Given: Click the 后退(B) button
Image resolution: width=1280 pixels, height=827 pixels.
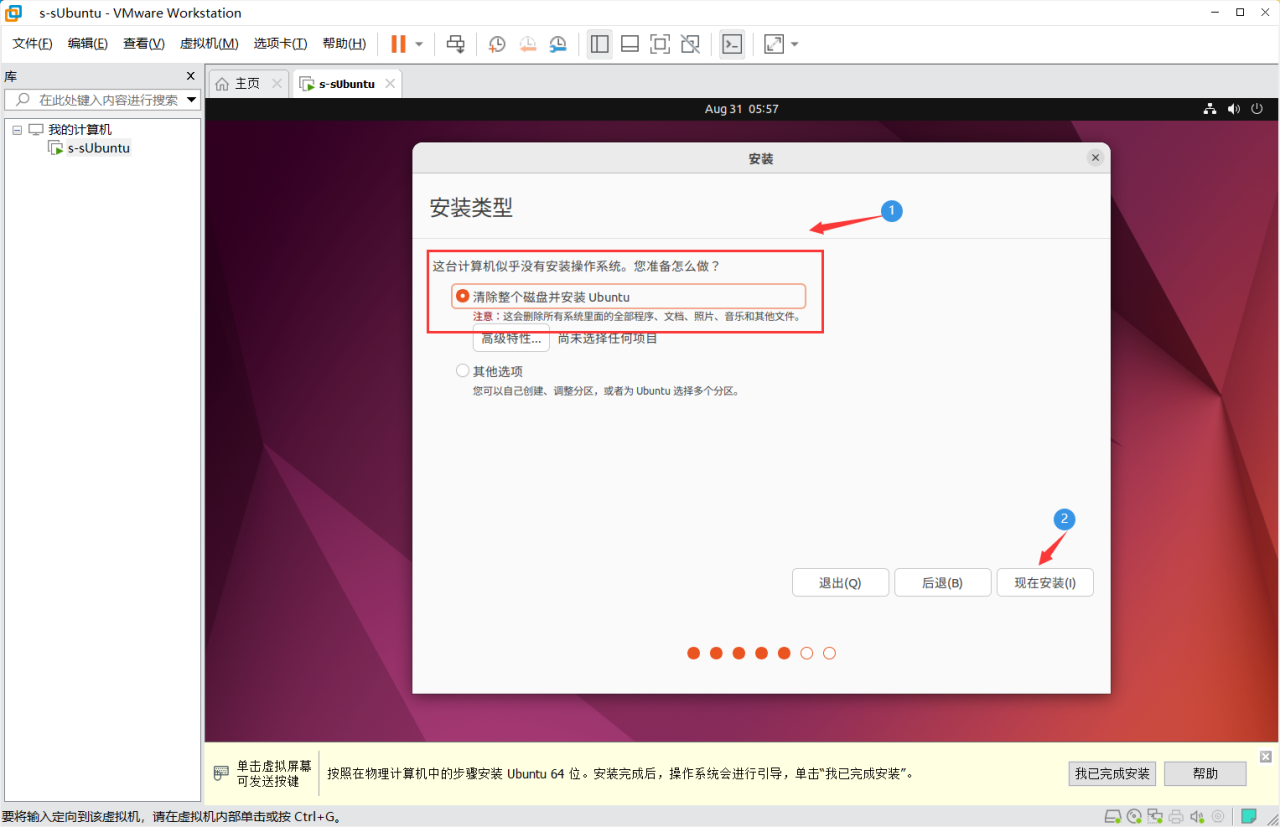Looking at the screenshot, I should pyautogui.click(x=942, y=583).
